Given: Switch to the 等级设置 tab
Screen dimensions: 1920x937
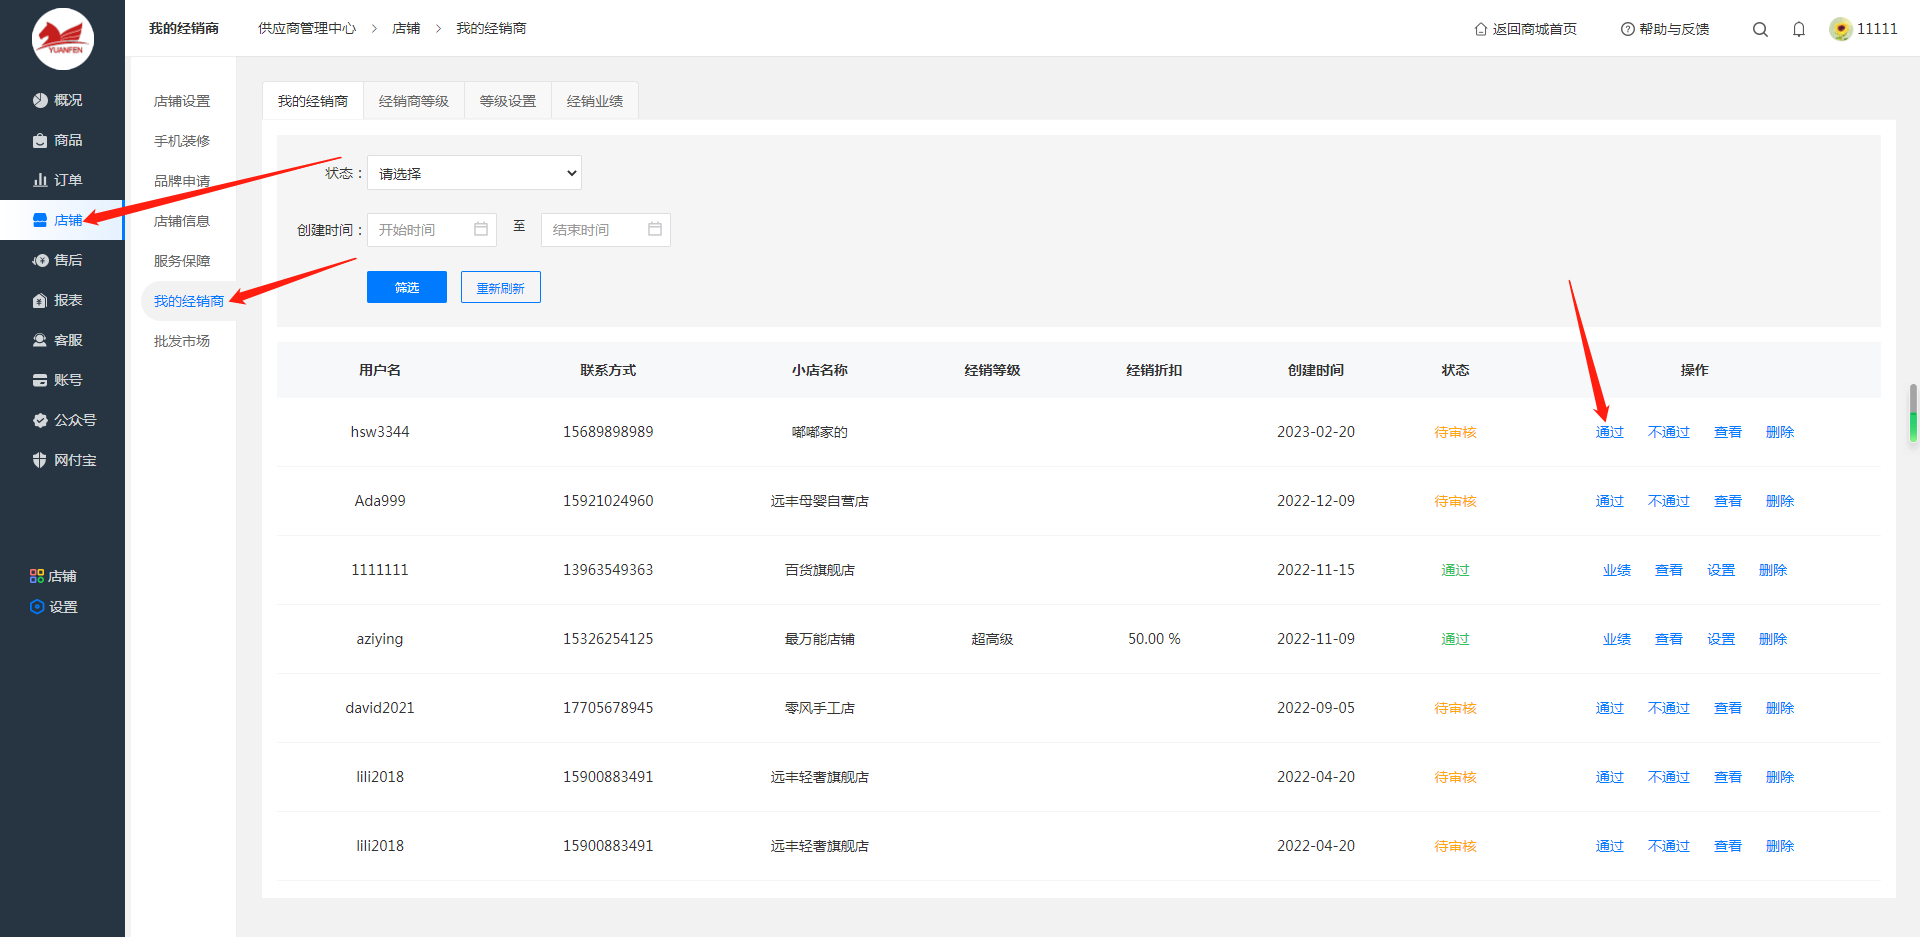Looking at the screenshot, I should (x=508, y=101).
